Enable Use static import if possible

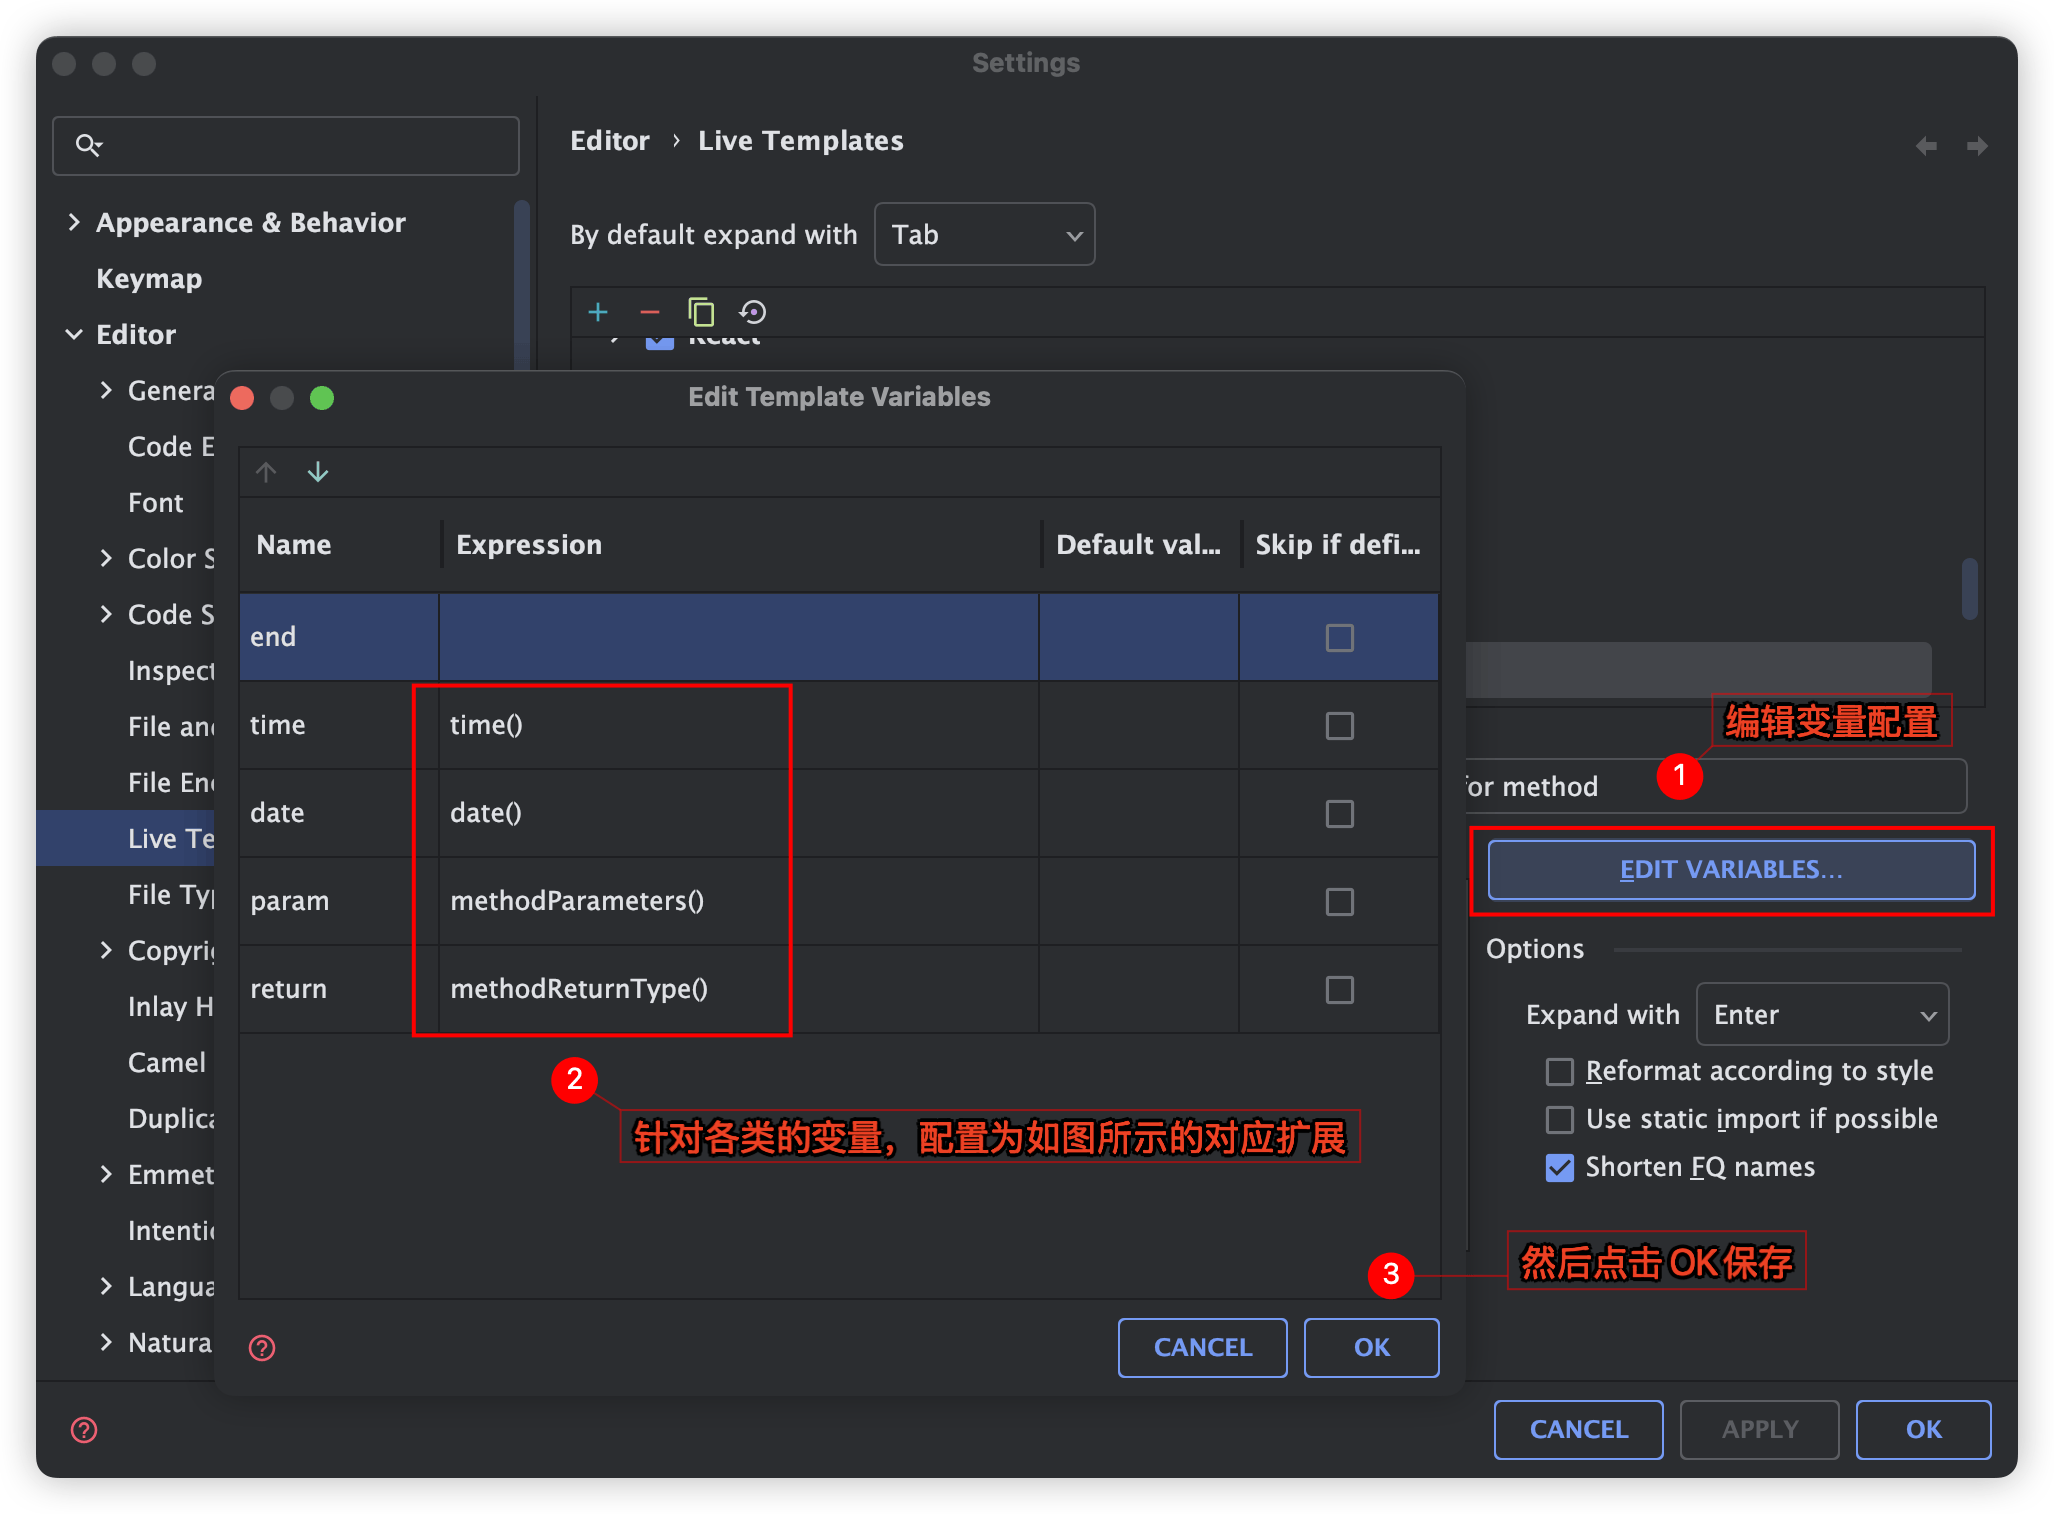(1560, 1120)
